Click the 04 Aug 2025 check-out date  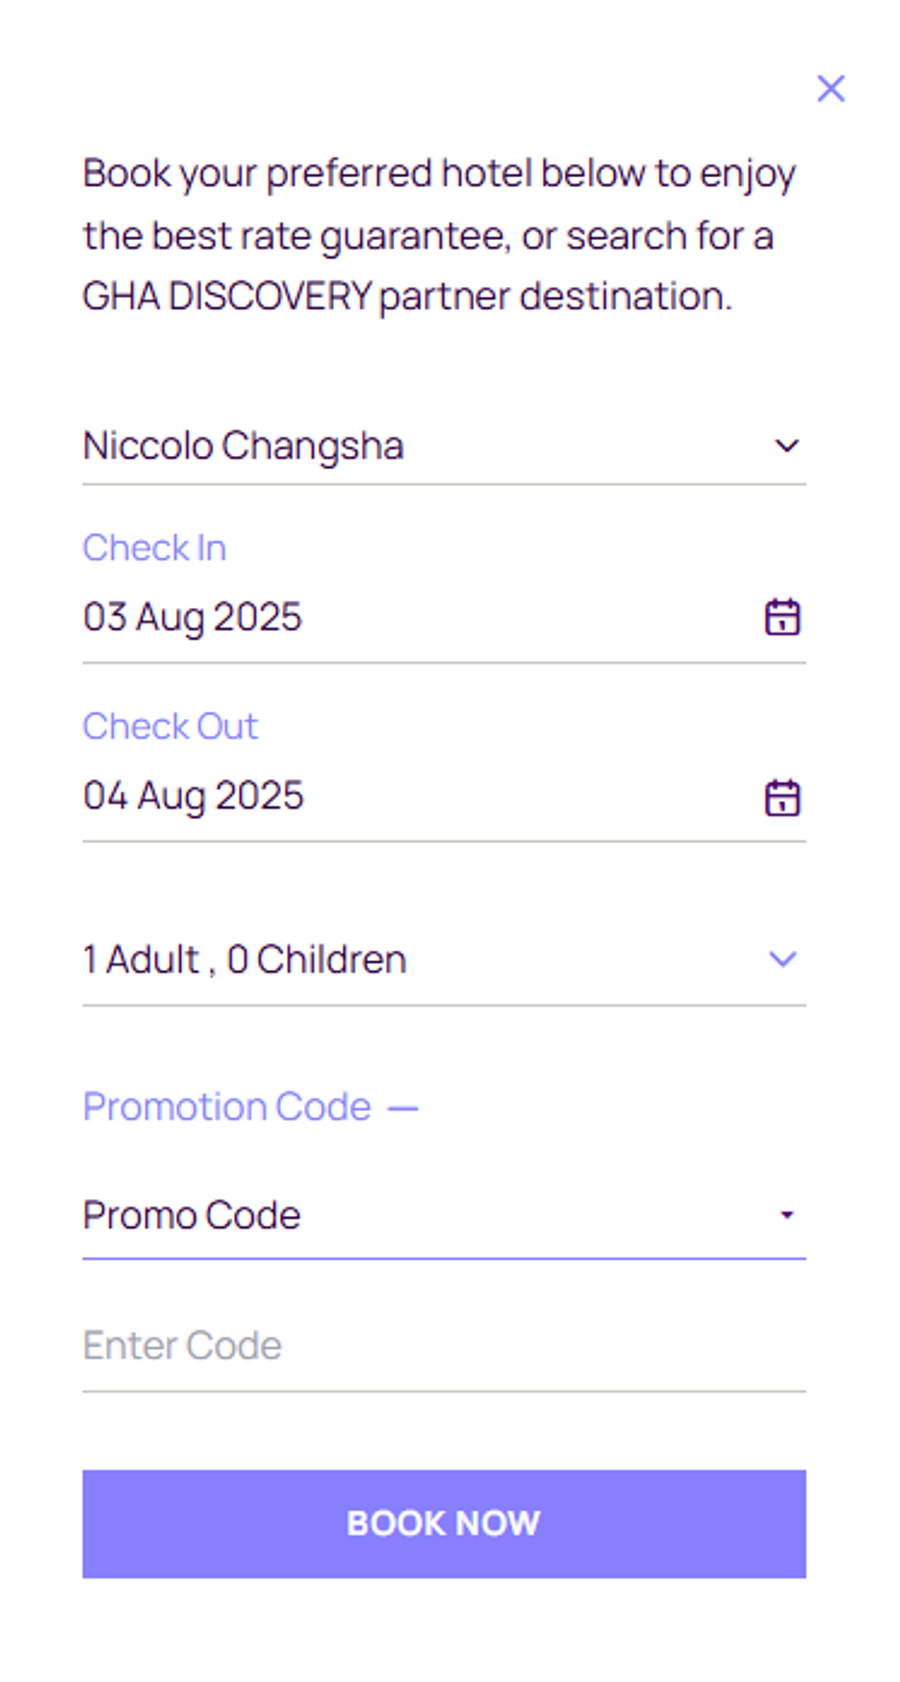(x=193, y=796)
